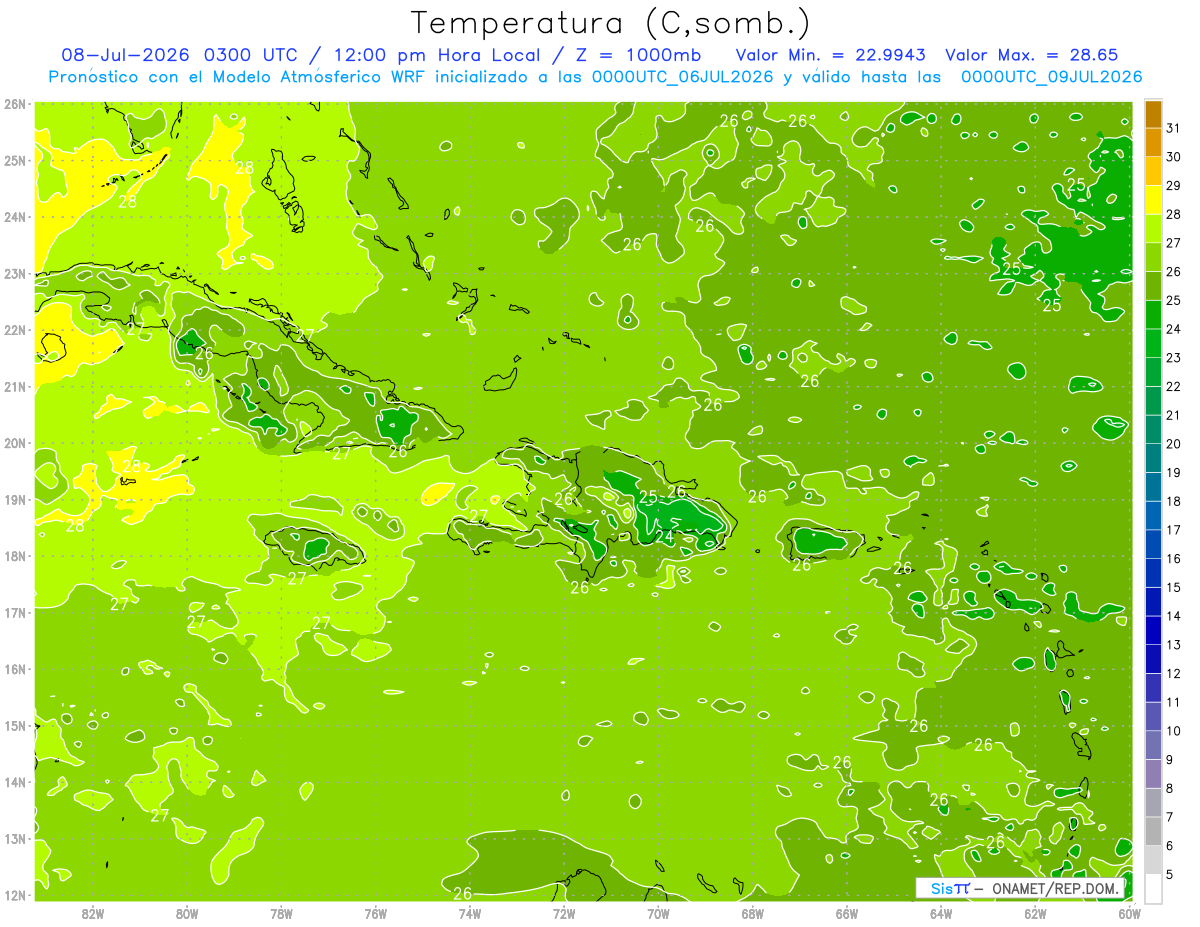Screen dimensions: 1200x927
Task: Click the 64W longitude axis label
Action: tap(941, 913)
